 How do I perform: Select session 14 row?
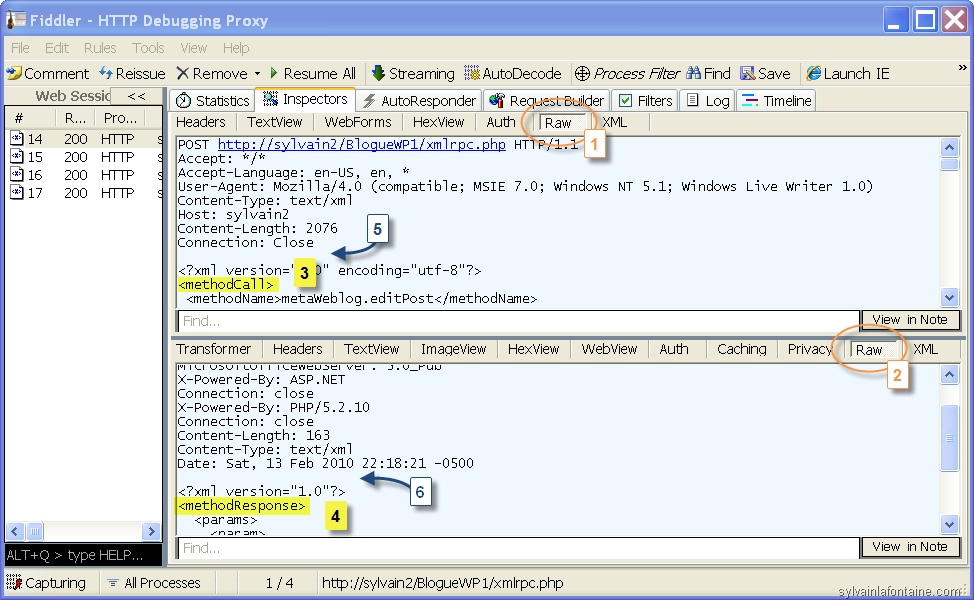[x=84, y=139]
